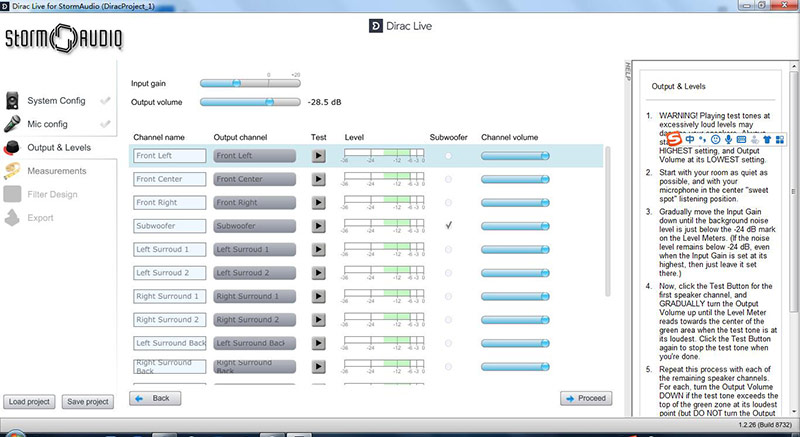Play test tone for Front Center
800x437 pixels.
(318, 179)
